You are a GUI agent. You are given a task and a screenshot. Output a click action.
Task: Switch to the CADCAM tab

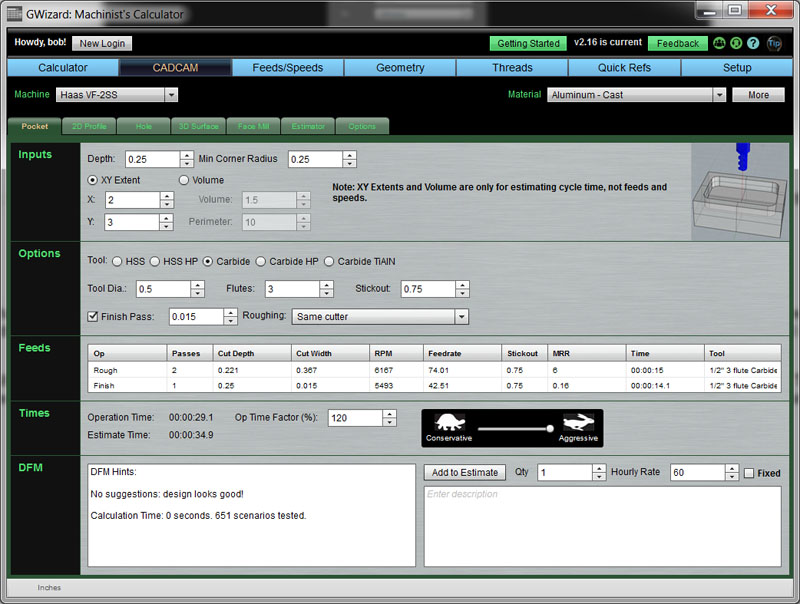pos(175,67)
